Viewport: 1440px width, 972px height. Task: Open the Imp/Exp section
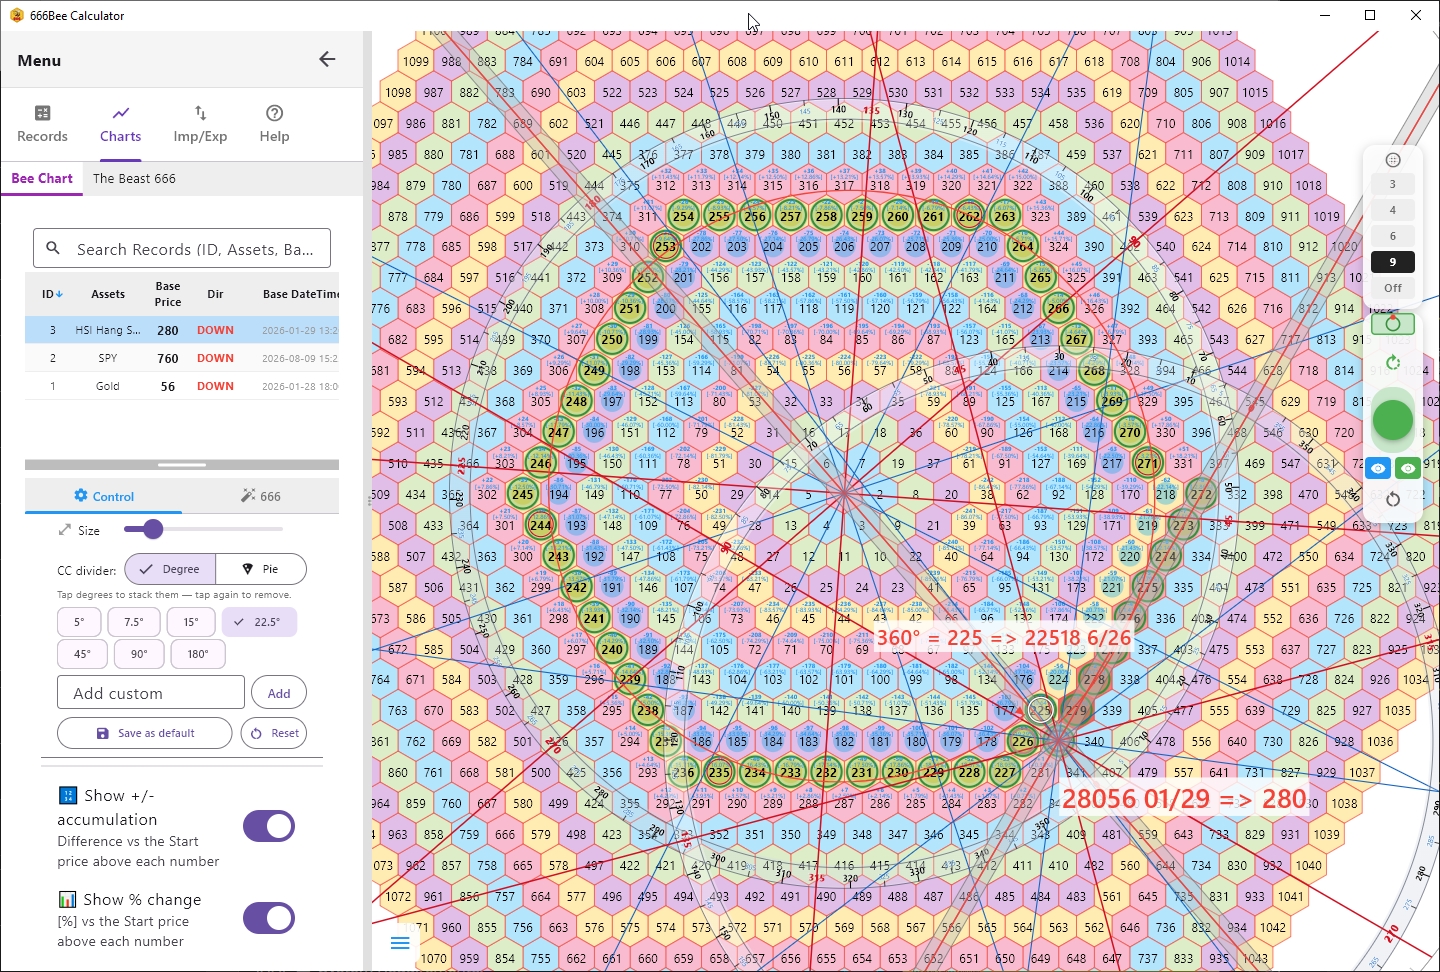pos(200,124)
